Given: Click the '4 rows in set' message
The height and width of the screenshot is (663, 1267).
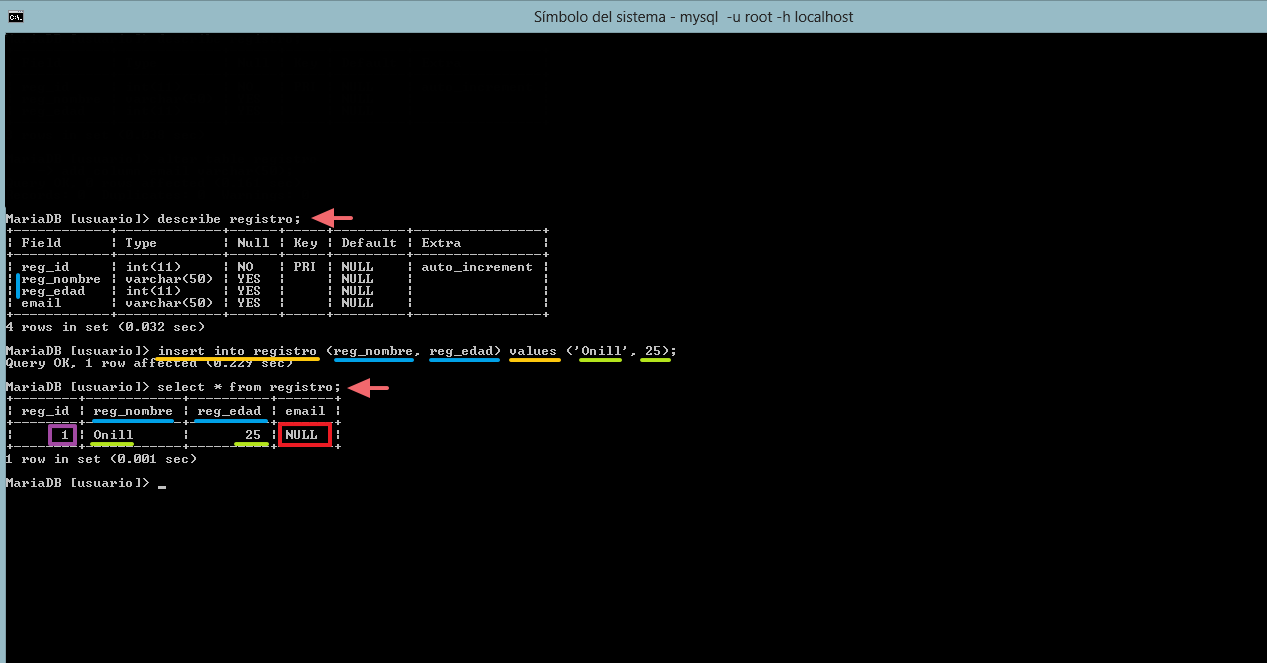Looking at the screenshot, I should point(105,327).
